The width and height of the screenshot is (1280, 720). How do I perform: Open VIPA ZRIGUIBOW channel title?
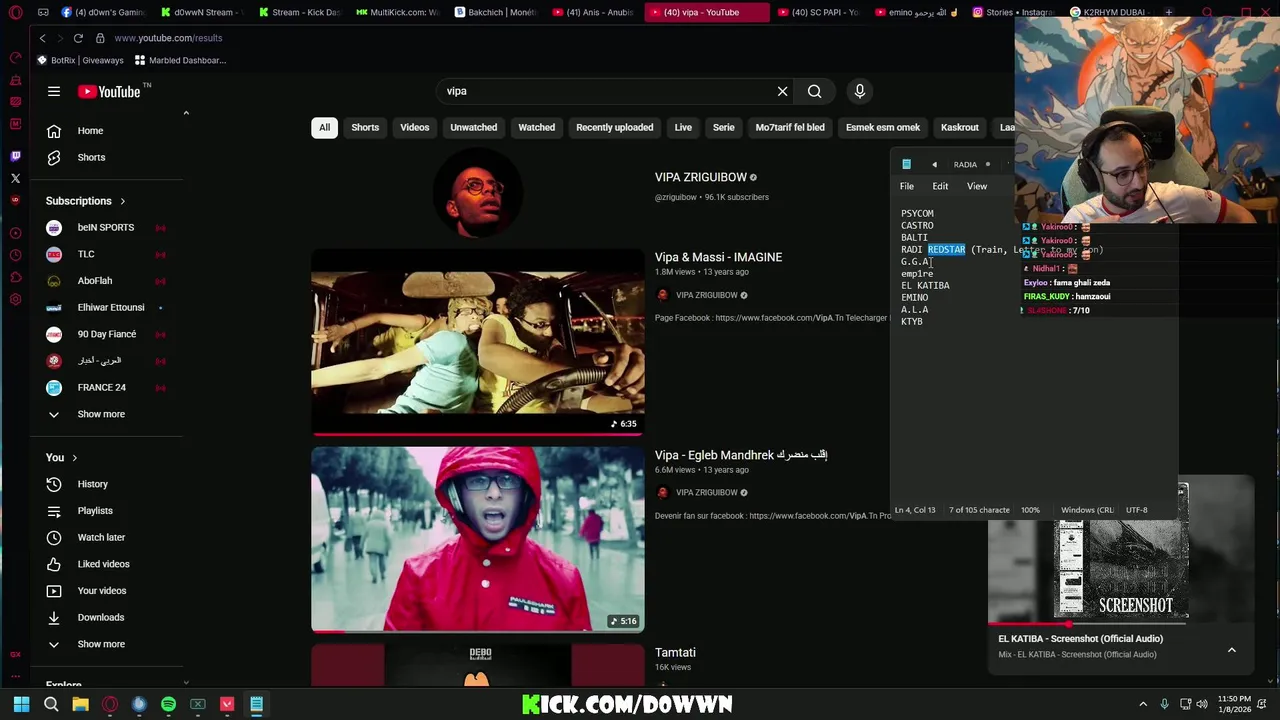(701, 177)
